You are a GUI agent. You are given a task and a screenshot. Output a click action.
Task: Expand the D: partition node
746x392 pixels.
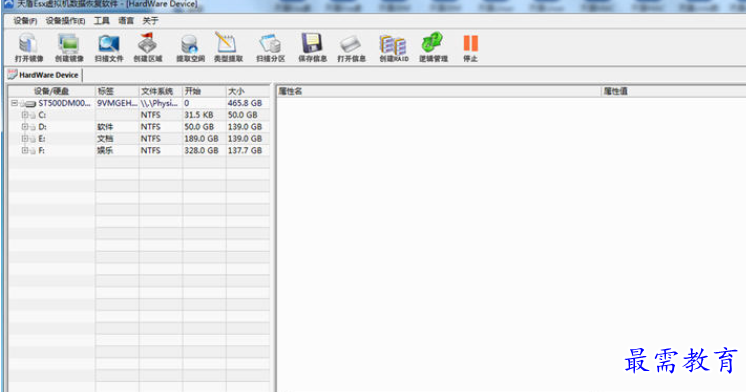pyautogui.click(x=25, y=127)
